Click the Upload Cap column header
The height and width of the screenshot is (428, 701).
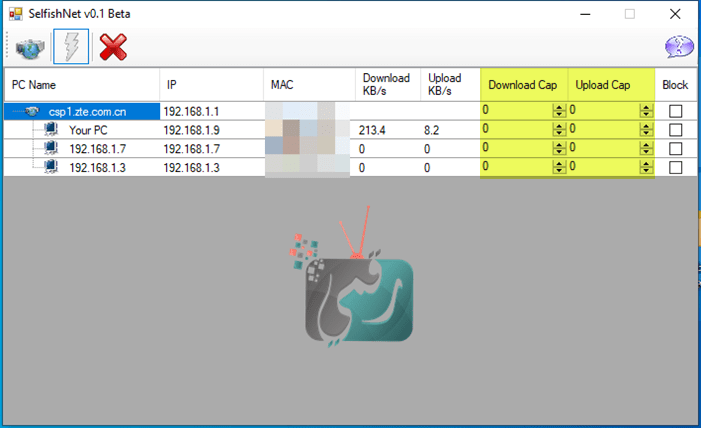(612, 85)
